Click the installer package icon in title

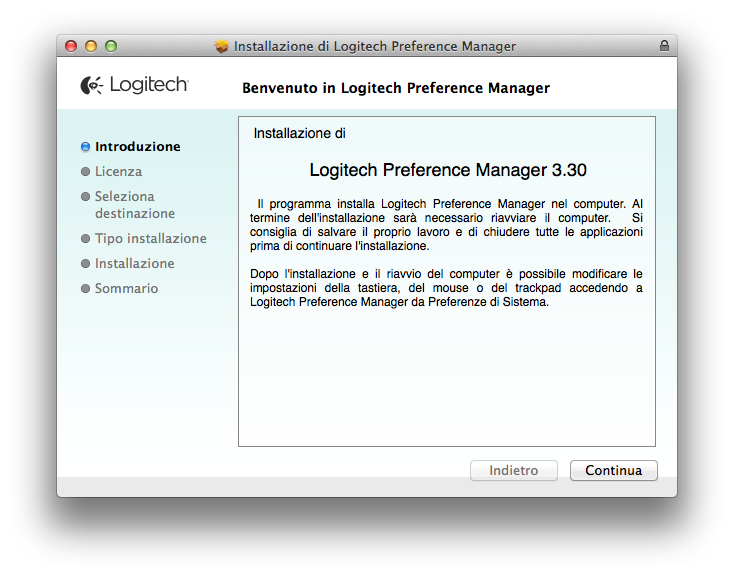[x=221, y=46]
